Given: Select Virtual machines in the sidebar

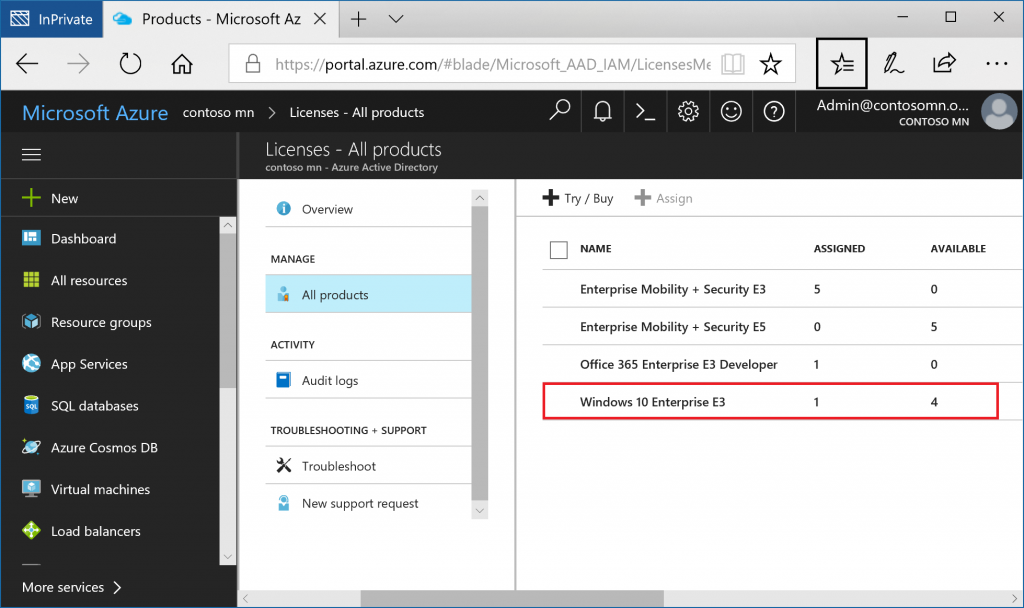Looking at the screenshot, I should (97, 489).
